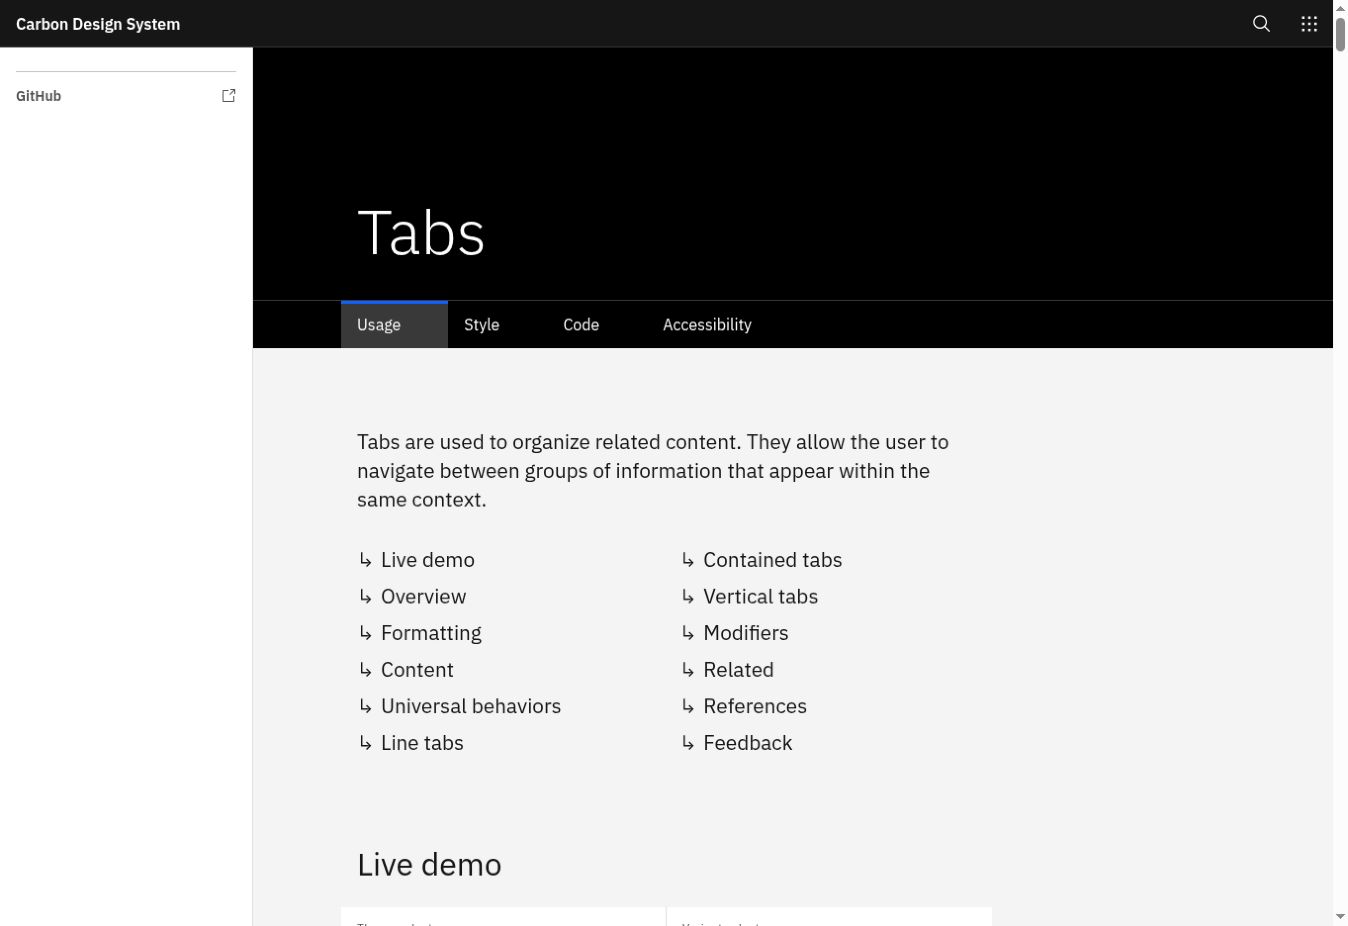Jump to Overview section

[423, 597]
